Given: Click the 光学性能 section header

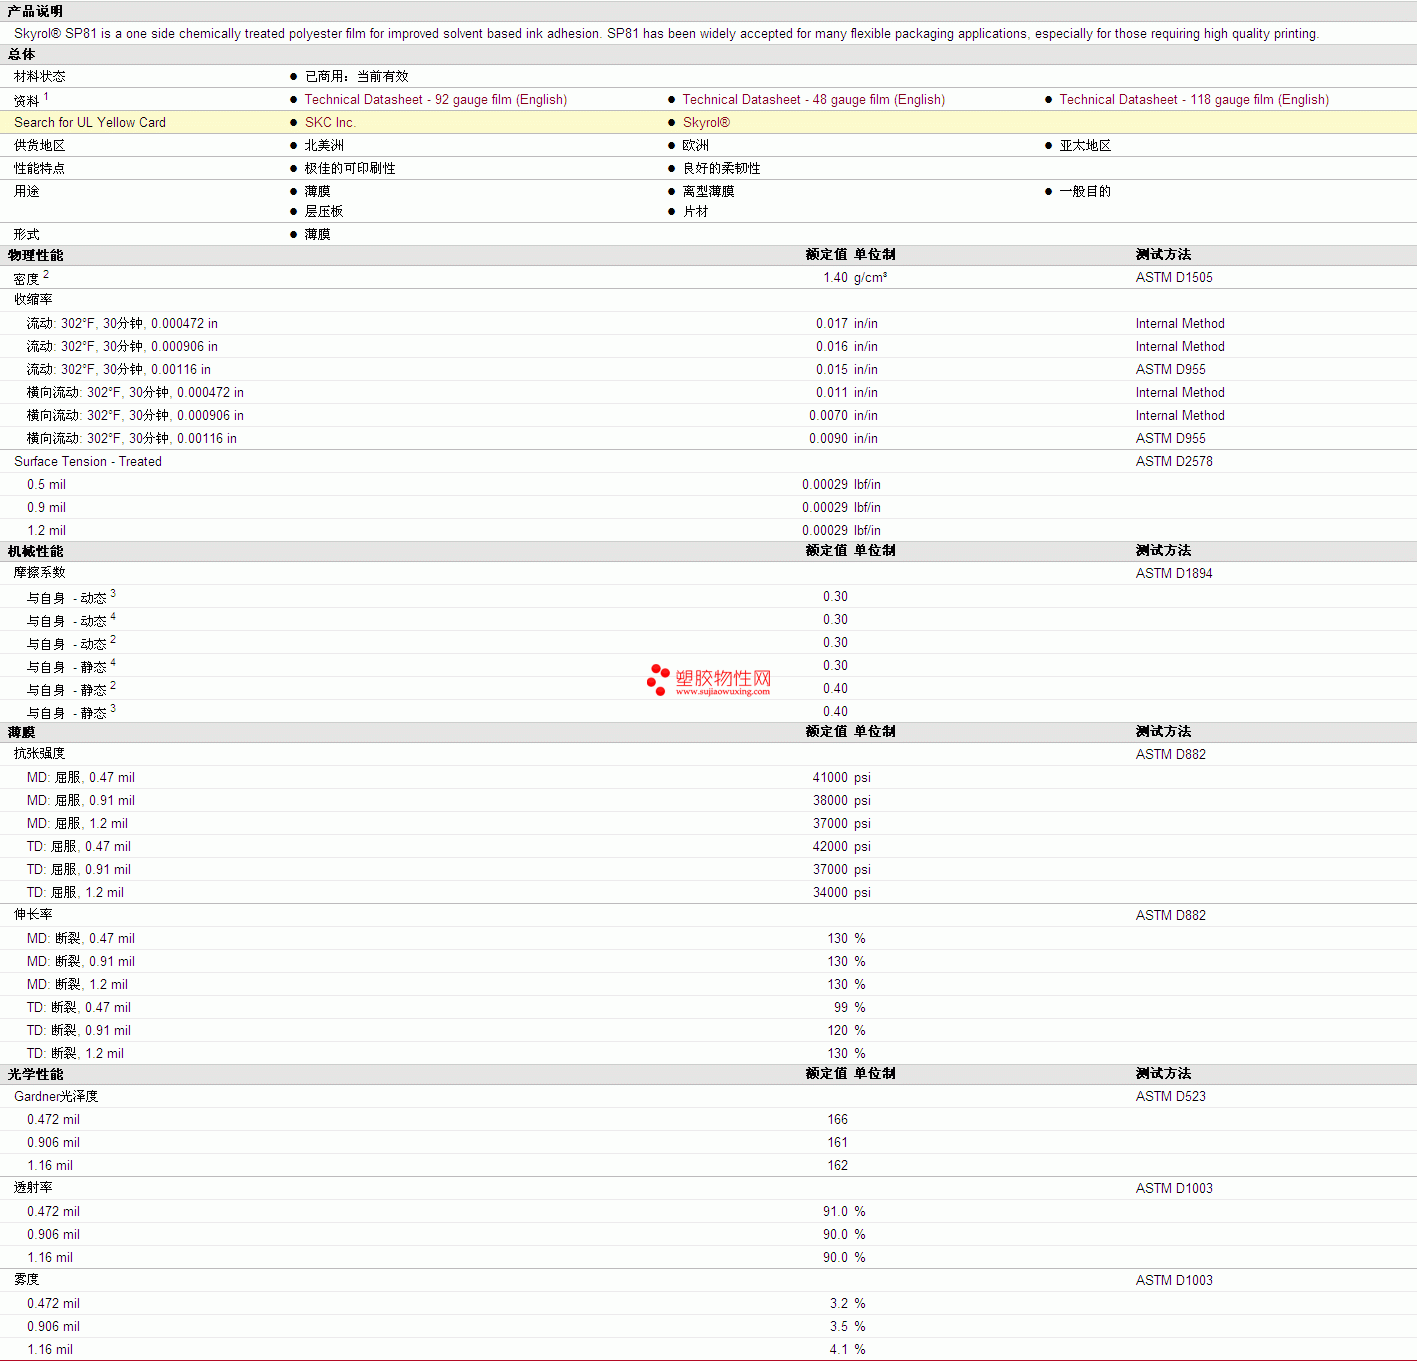Looking at the screenshot, I should [35, 1074].
